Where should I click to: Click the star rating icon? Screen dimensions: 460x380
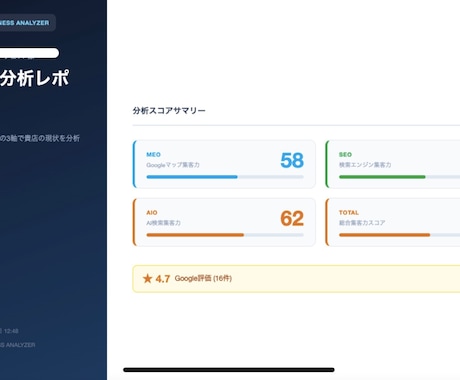147,278
